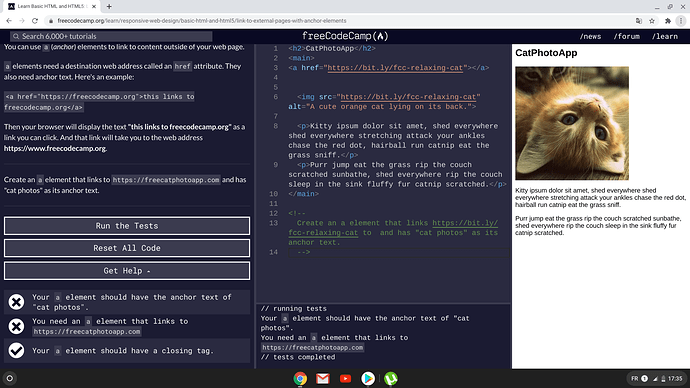Click the CatPhotoApp heading in preview

546,53
